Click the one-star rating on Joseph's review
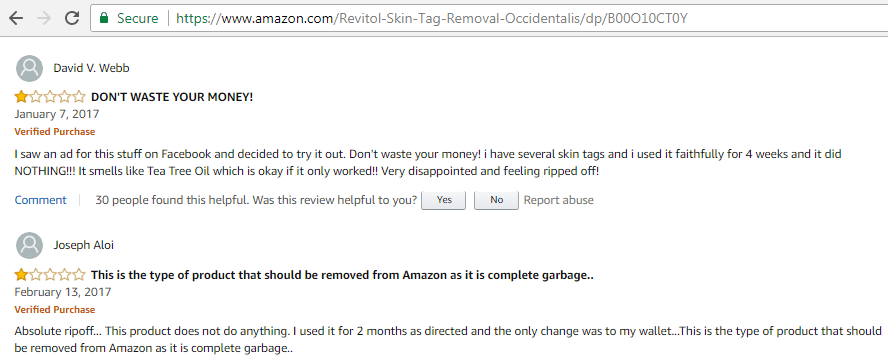 click(x=50, y=276)
